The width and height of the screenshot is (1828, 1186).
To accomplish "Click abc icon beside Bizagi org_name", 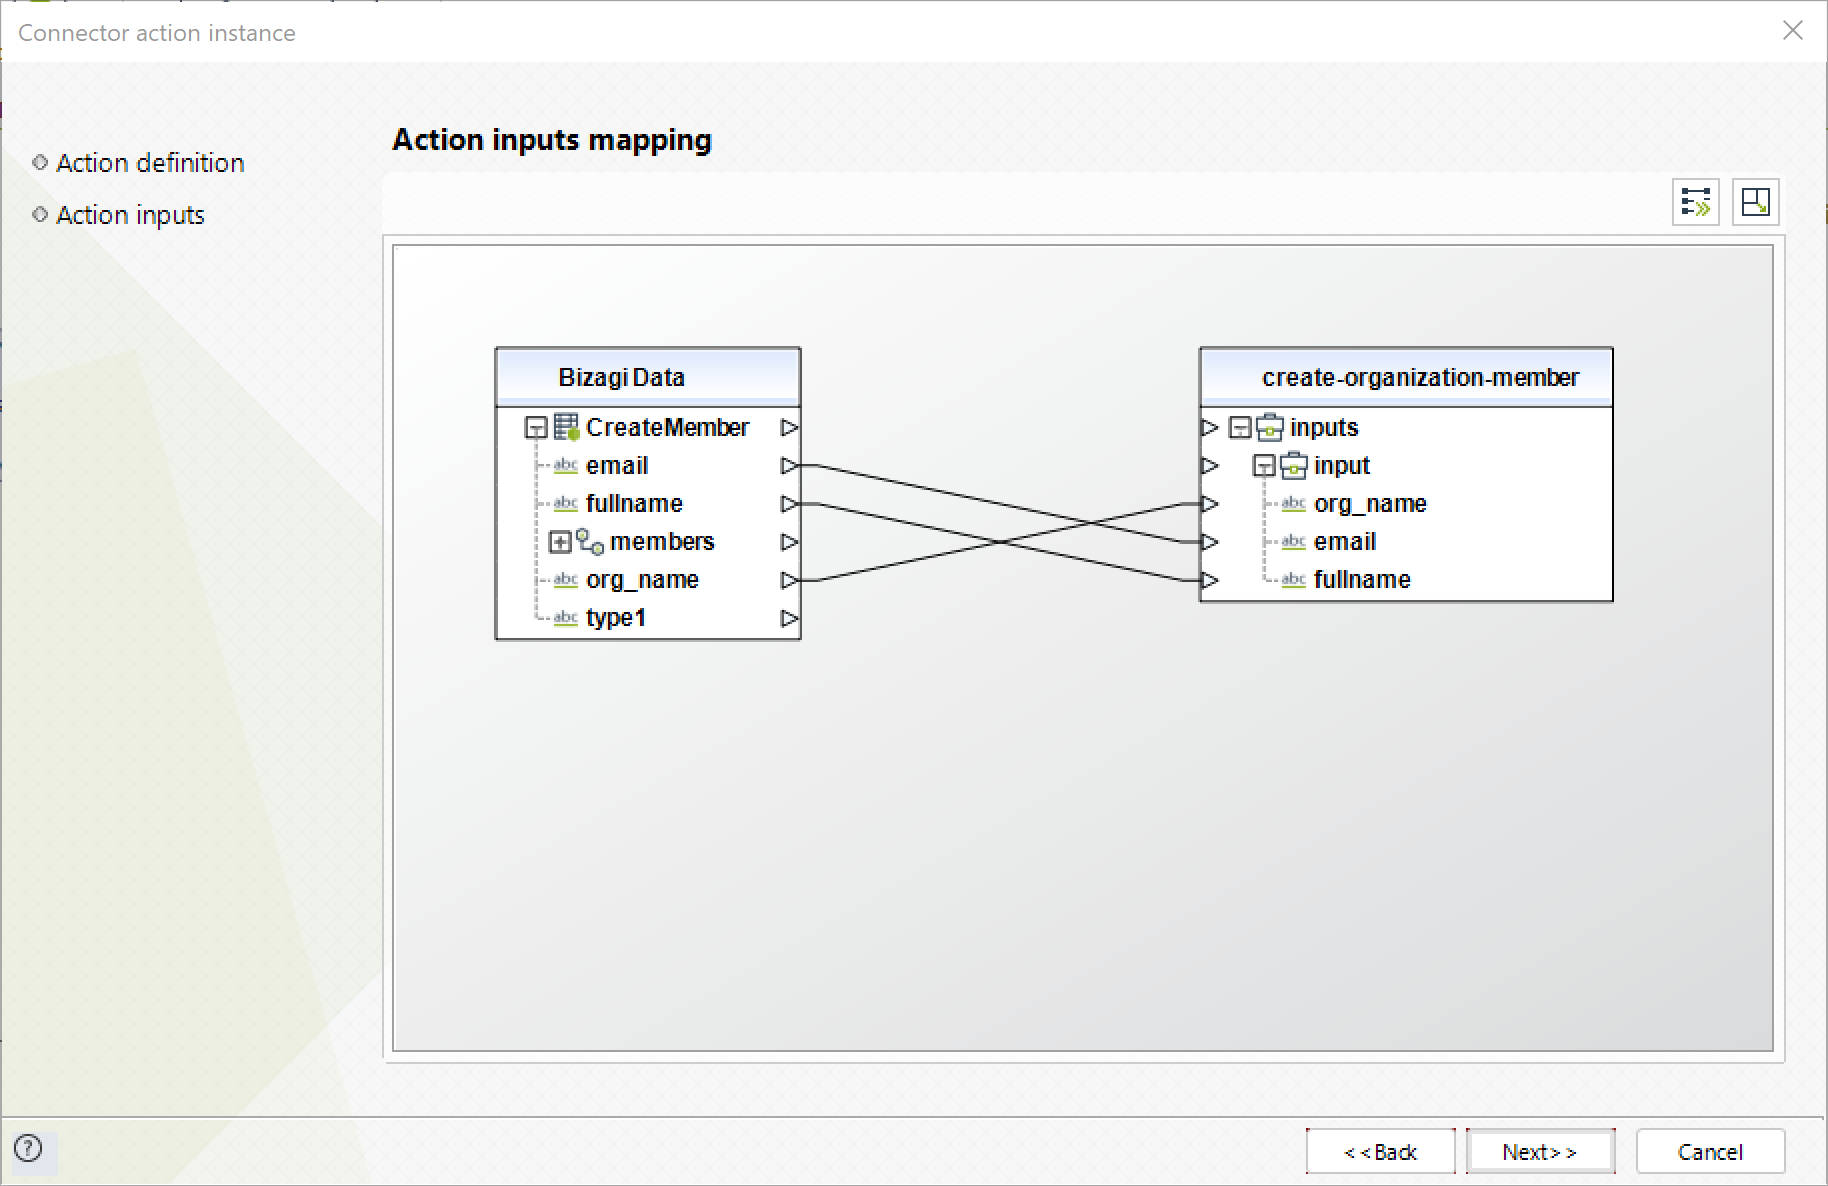I will 566,580.
